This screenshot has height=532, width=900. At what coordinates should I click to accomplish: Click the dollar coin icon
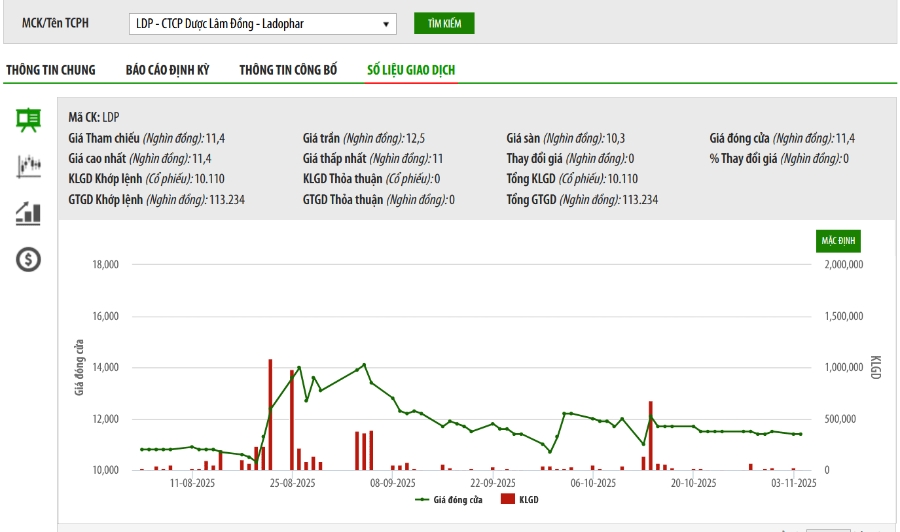29,260
